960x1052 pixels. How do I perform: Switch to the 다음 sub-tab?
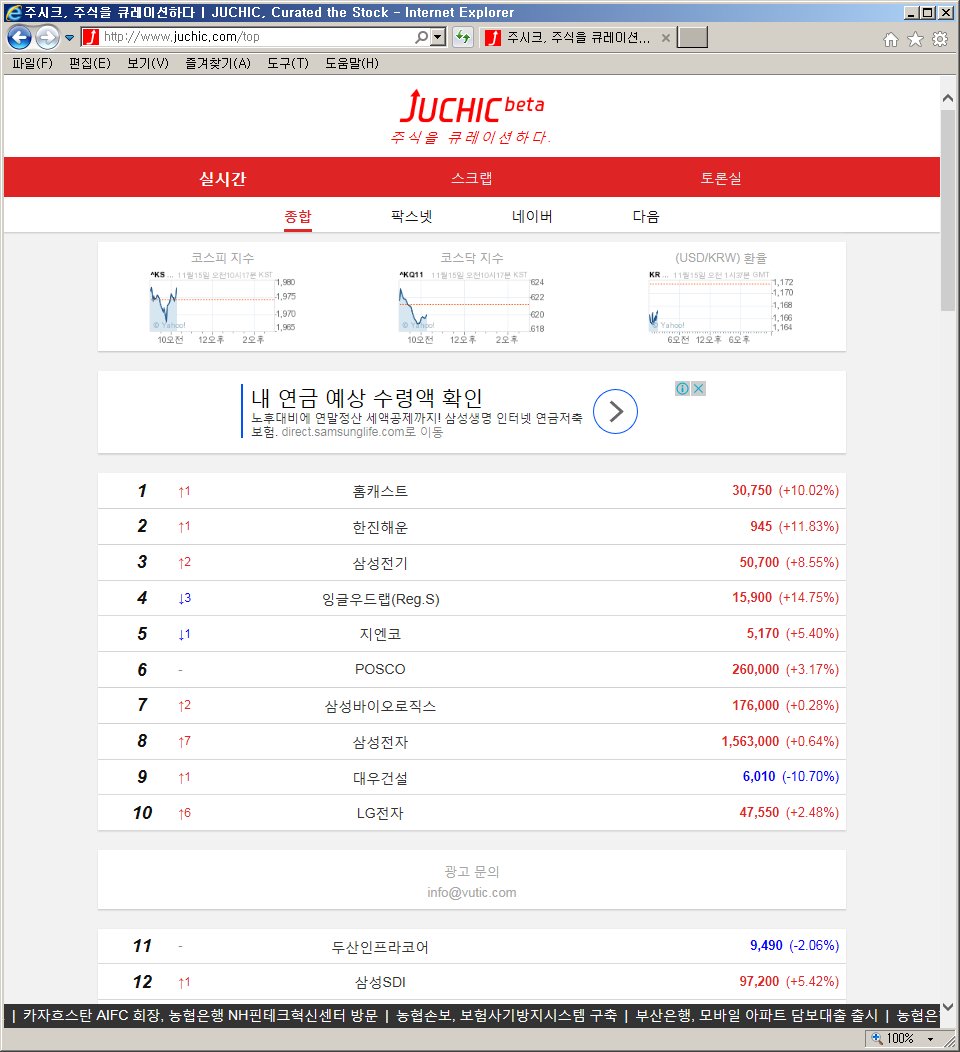646,217
